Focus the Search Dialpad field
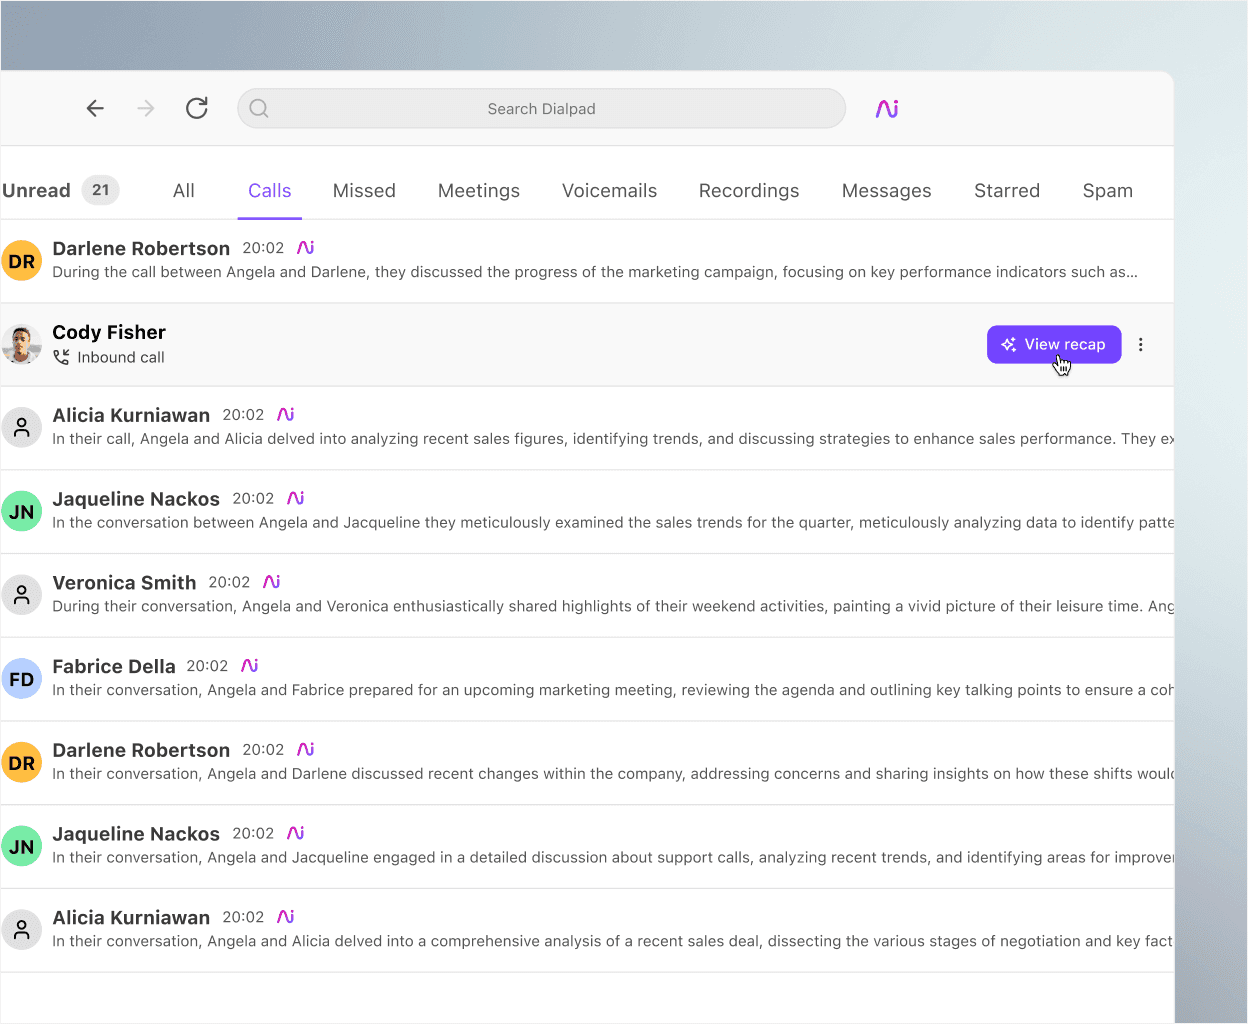The height and width of the screenshot is (1024, 1248). (541, 109)
